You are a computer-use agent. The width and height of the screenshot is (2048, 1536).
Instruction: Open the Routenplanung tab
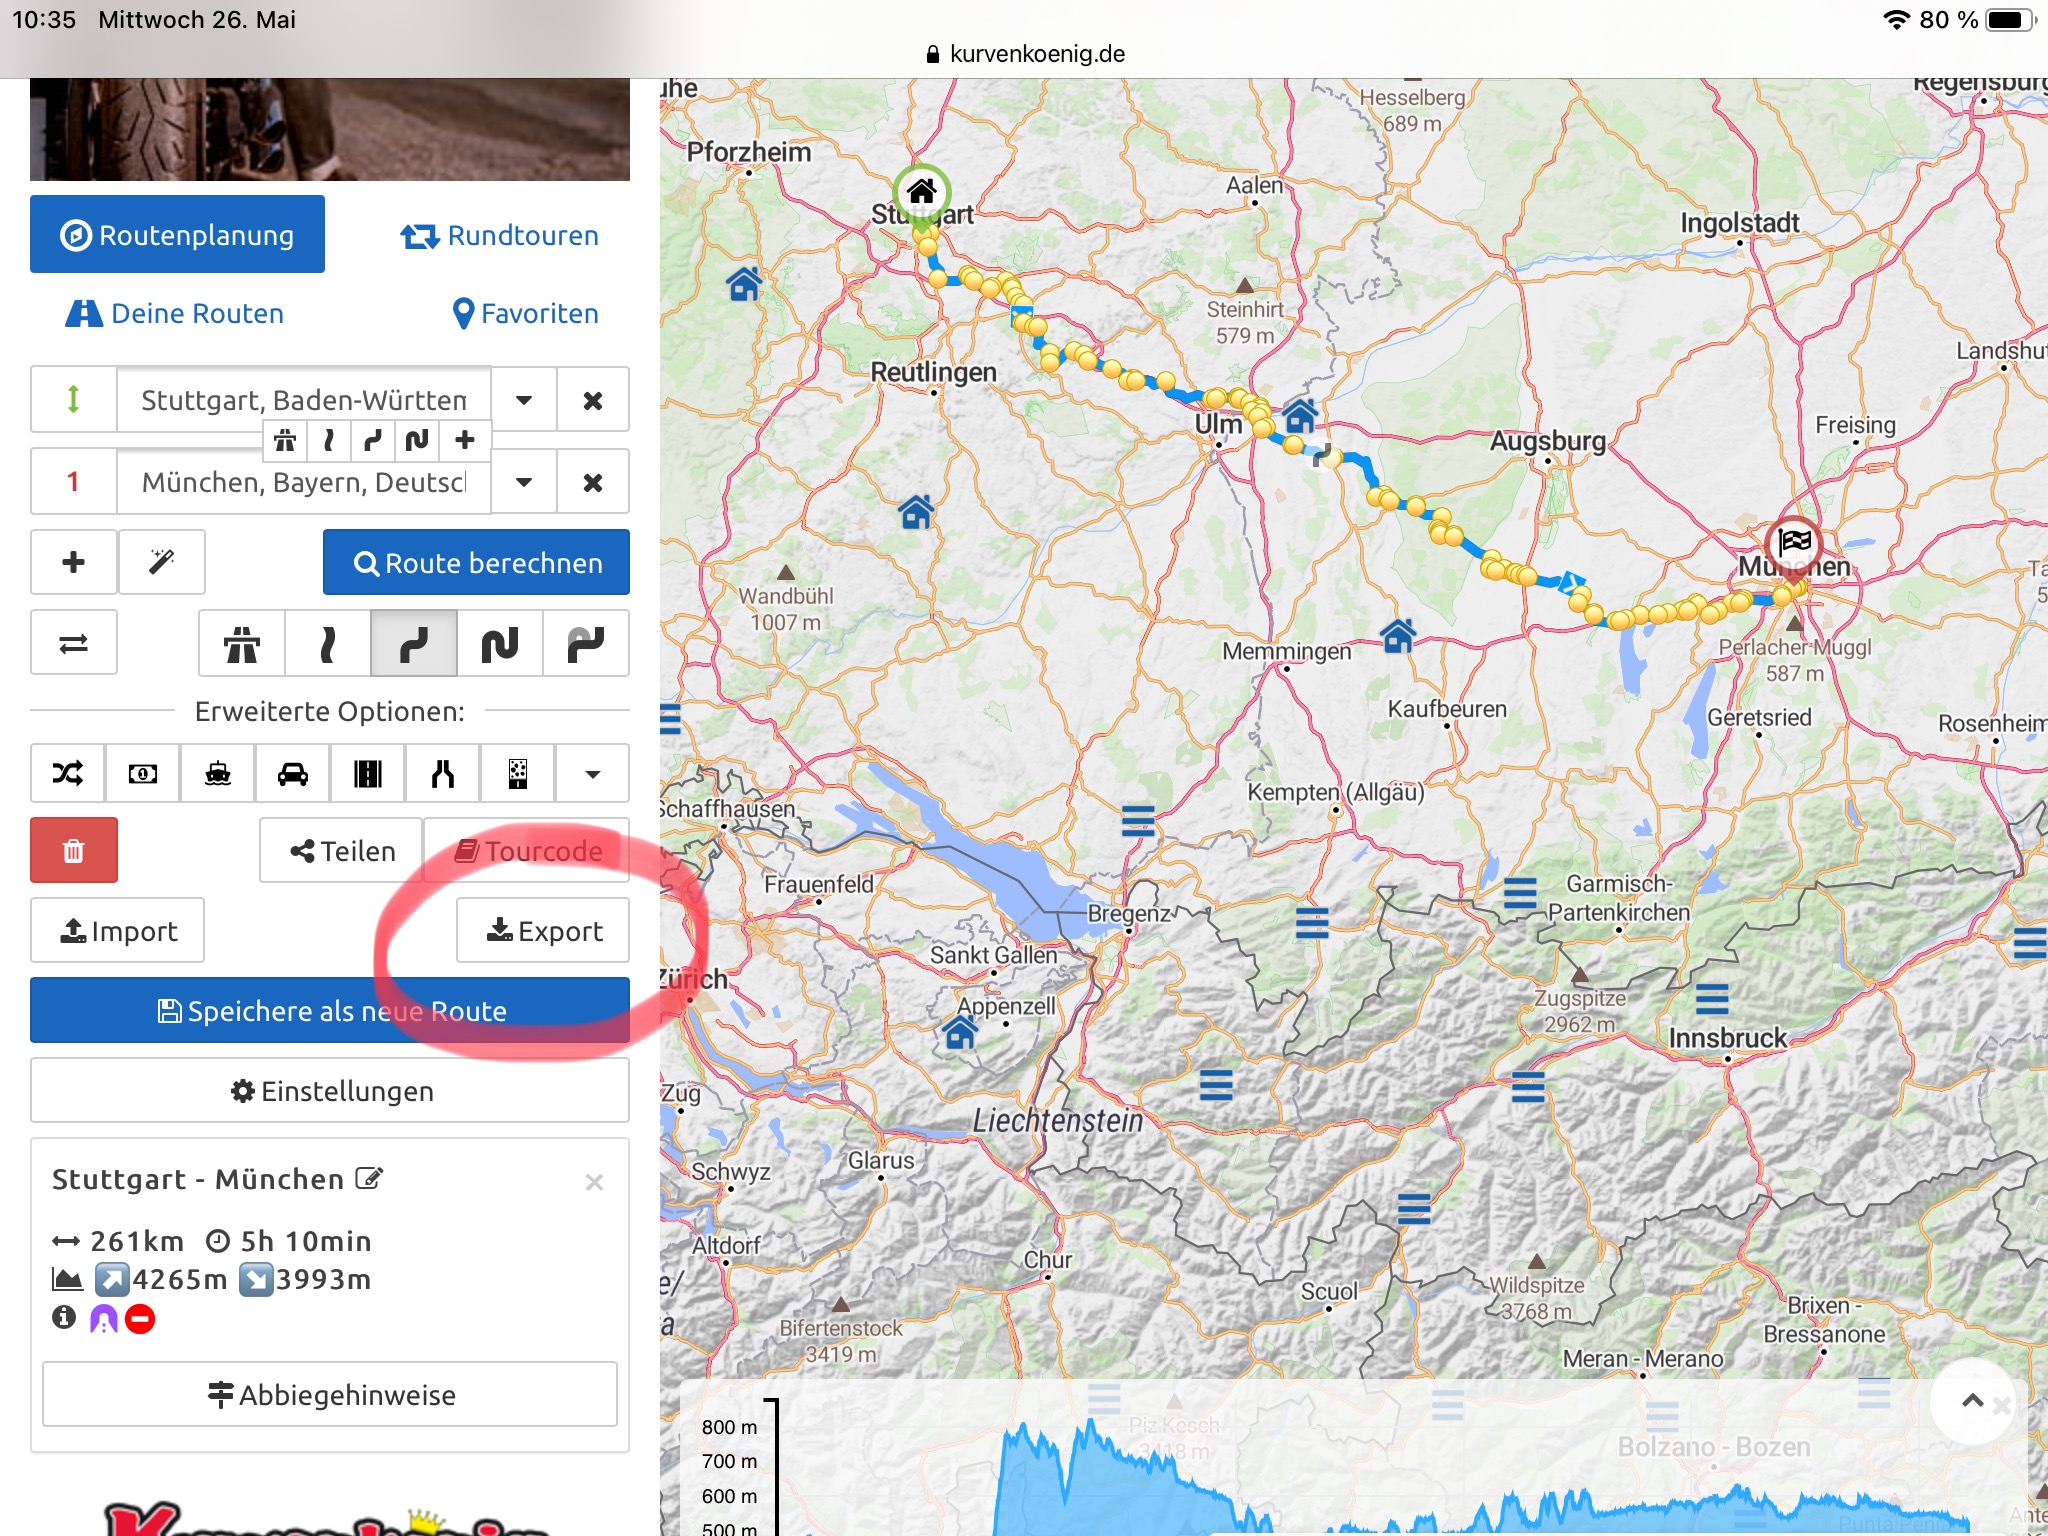point(177,235)
